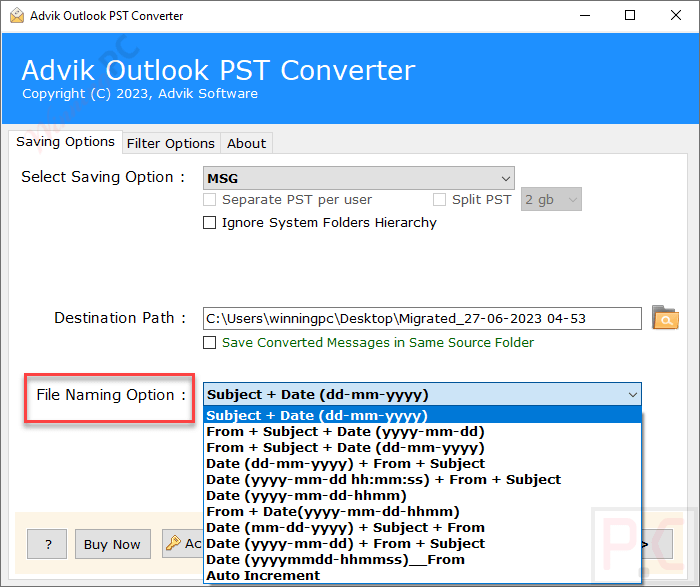Image resolution: width=700 pixels, height=587 pixels.
Task: Switch to the Filter Options tab
Action: point(171,143)
